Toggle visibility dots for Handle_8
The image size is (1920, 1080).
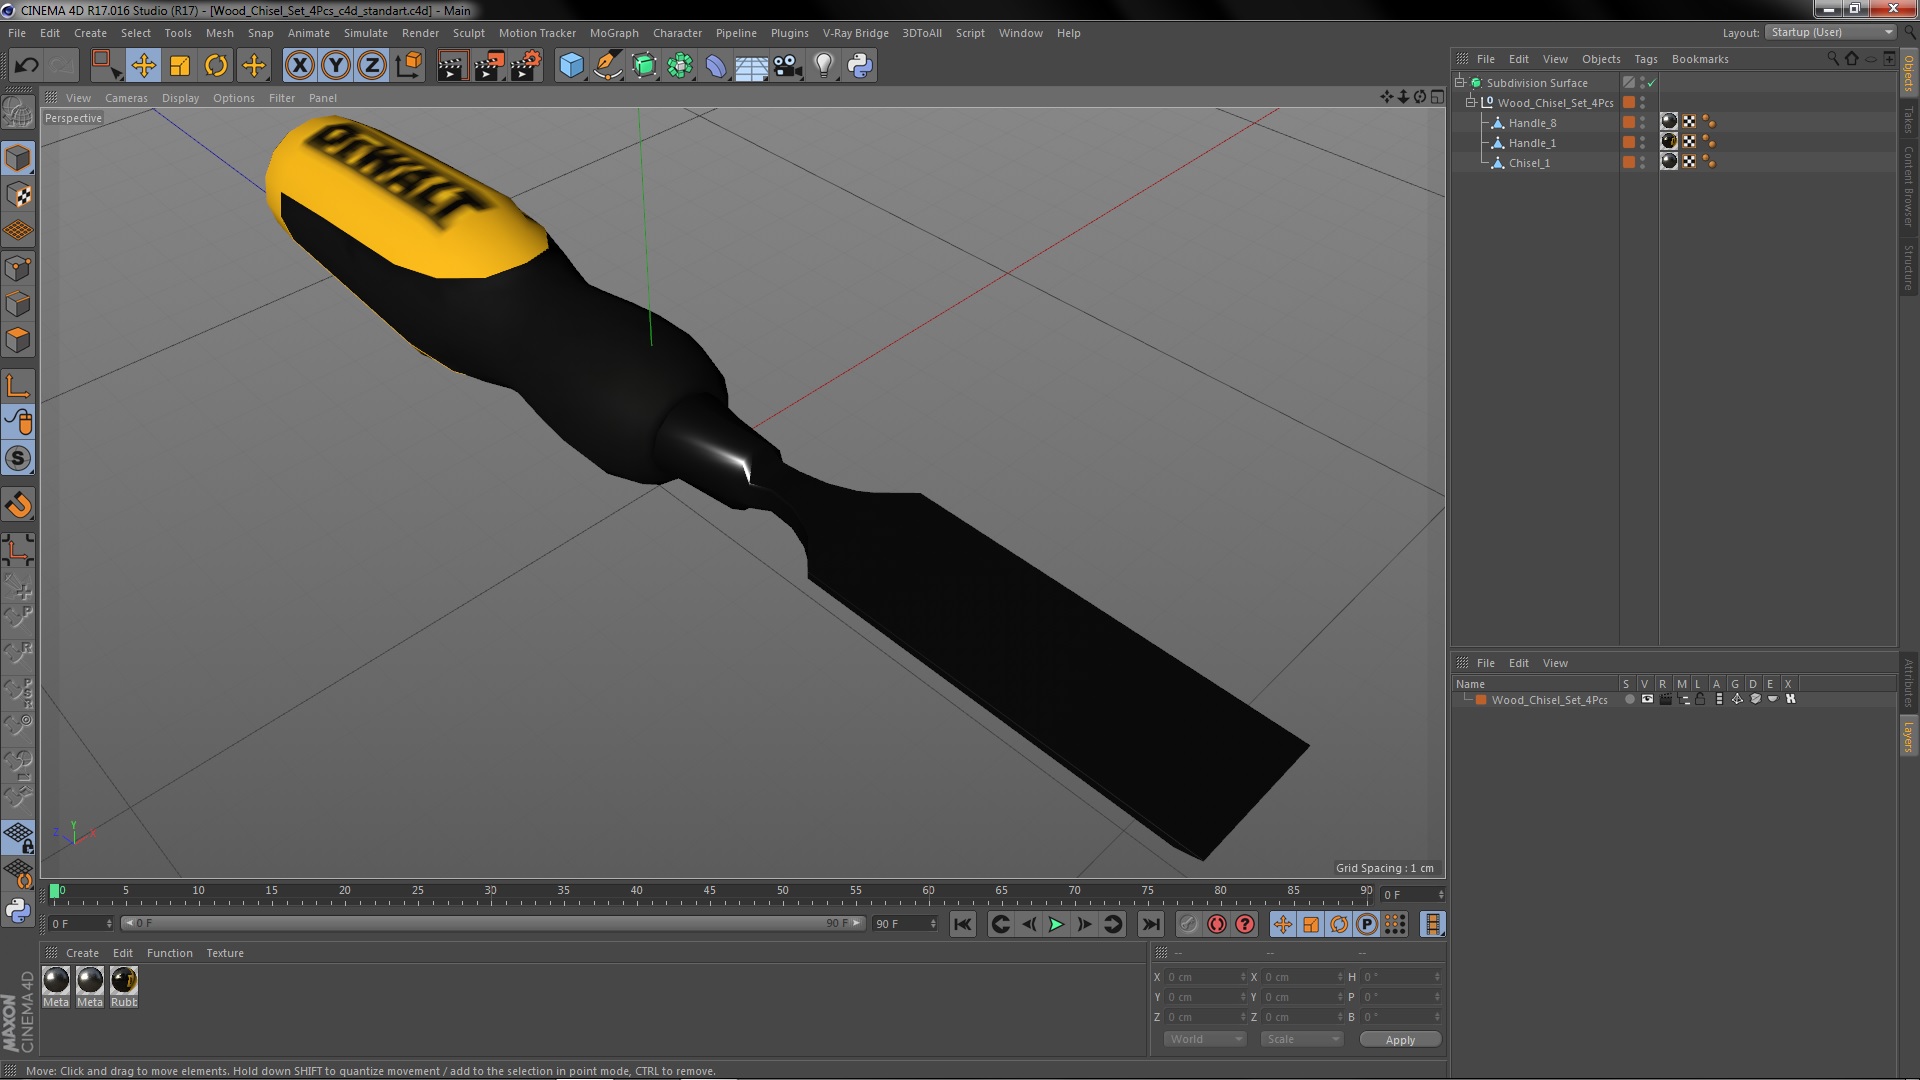coord(1642,123)
